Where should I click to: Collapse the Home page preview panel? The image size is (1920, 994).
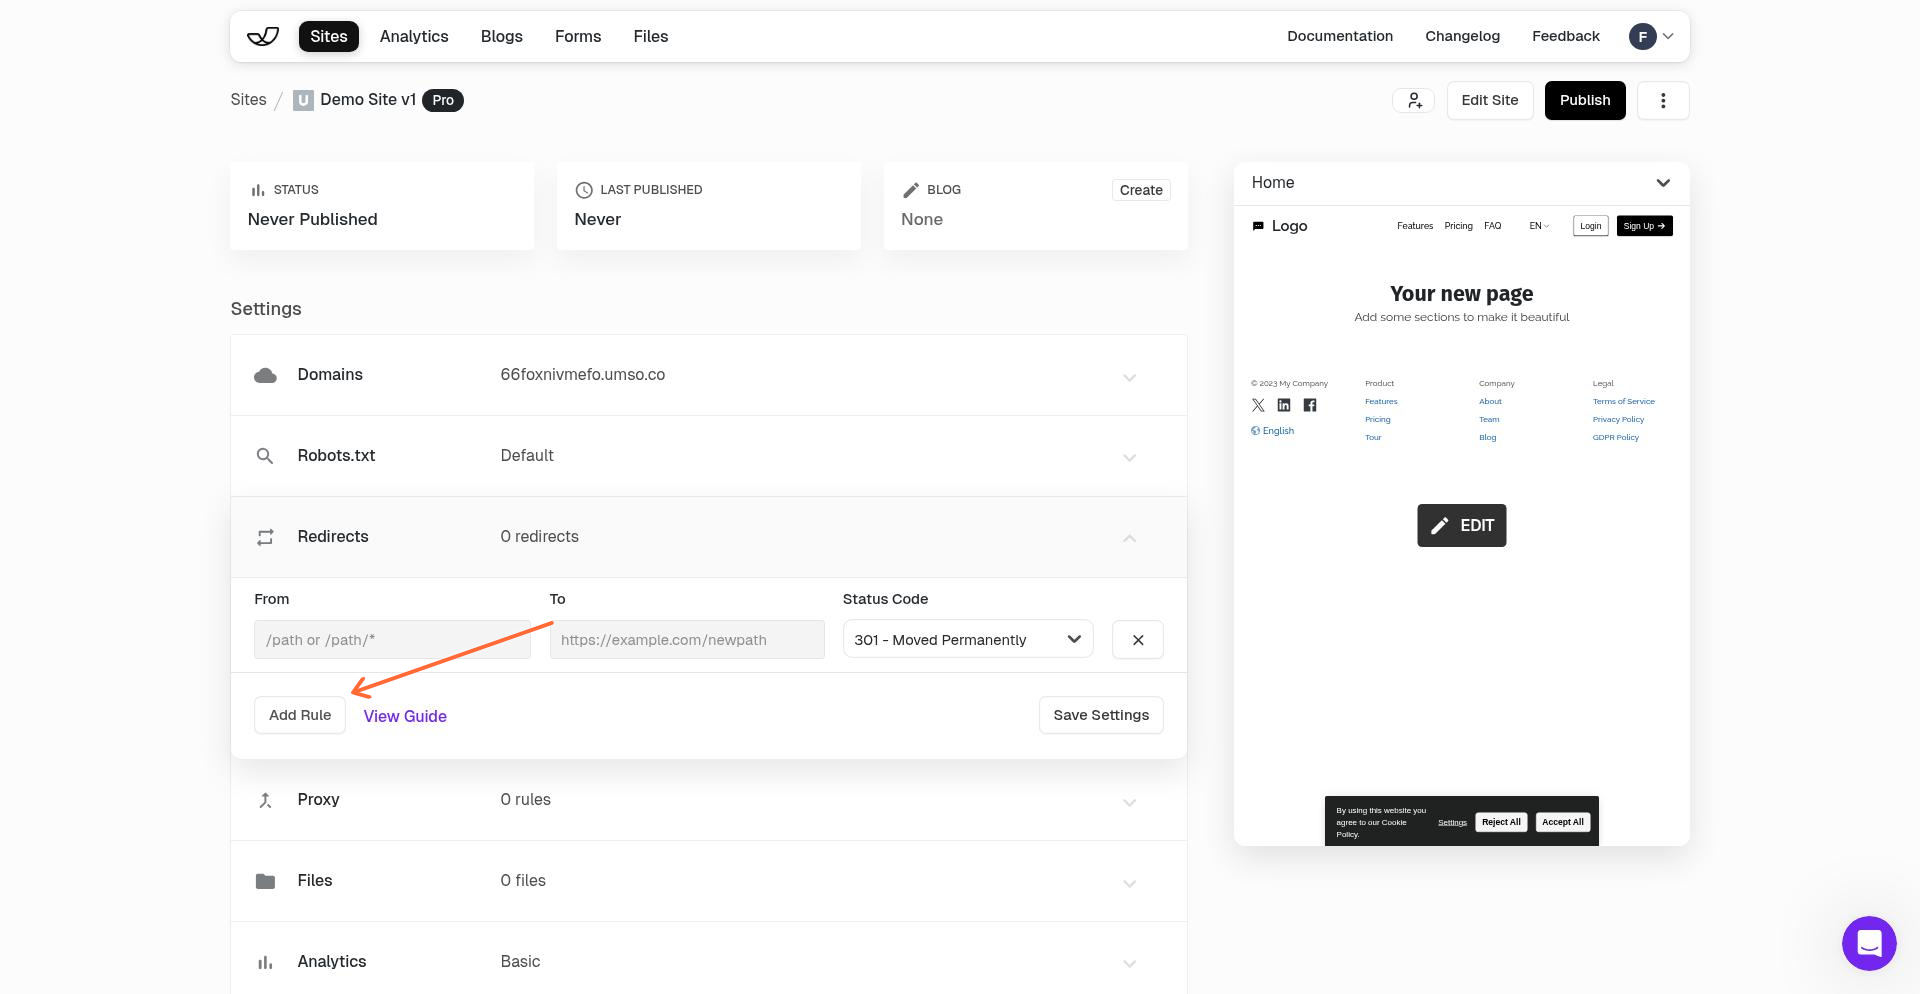[1663, 183]
